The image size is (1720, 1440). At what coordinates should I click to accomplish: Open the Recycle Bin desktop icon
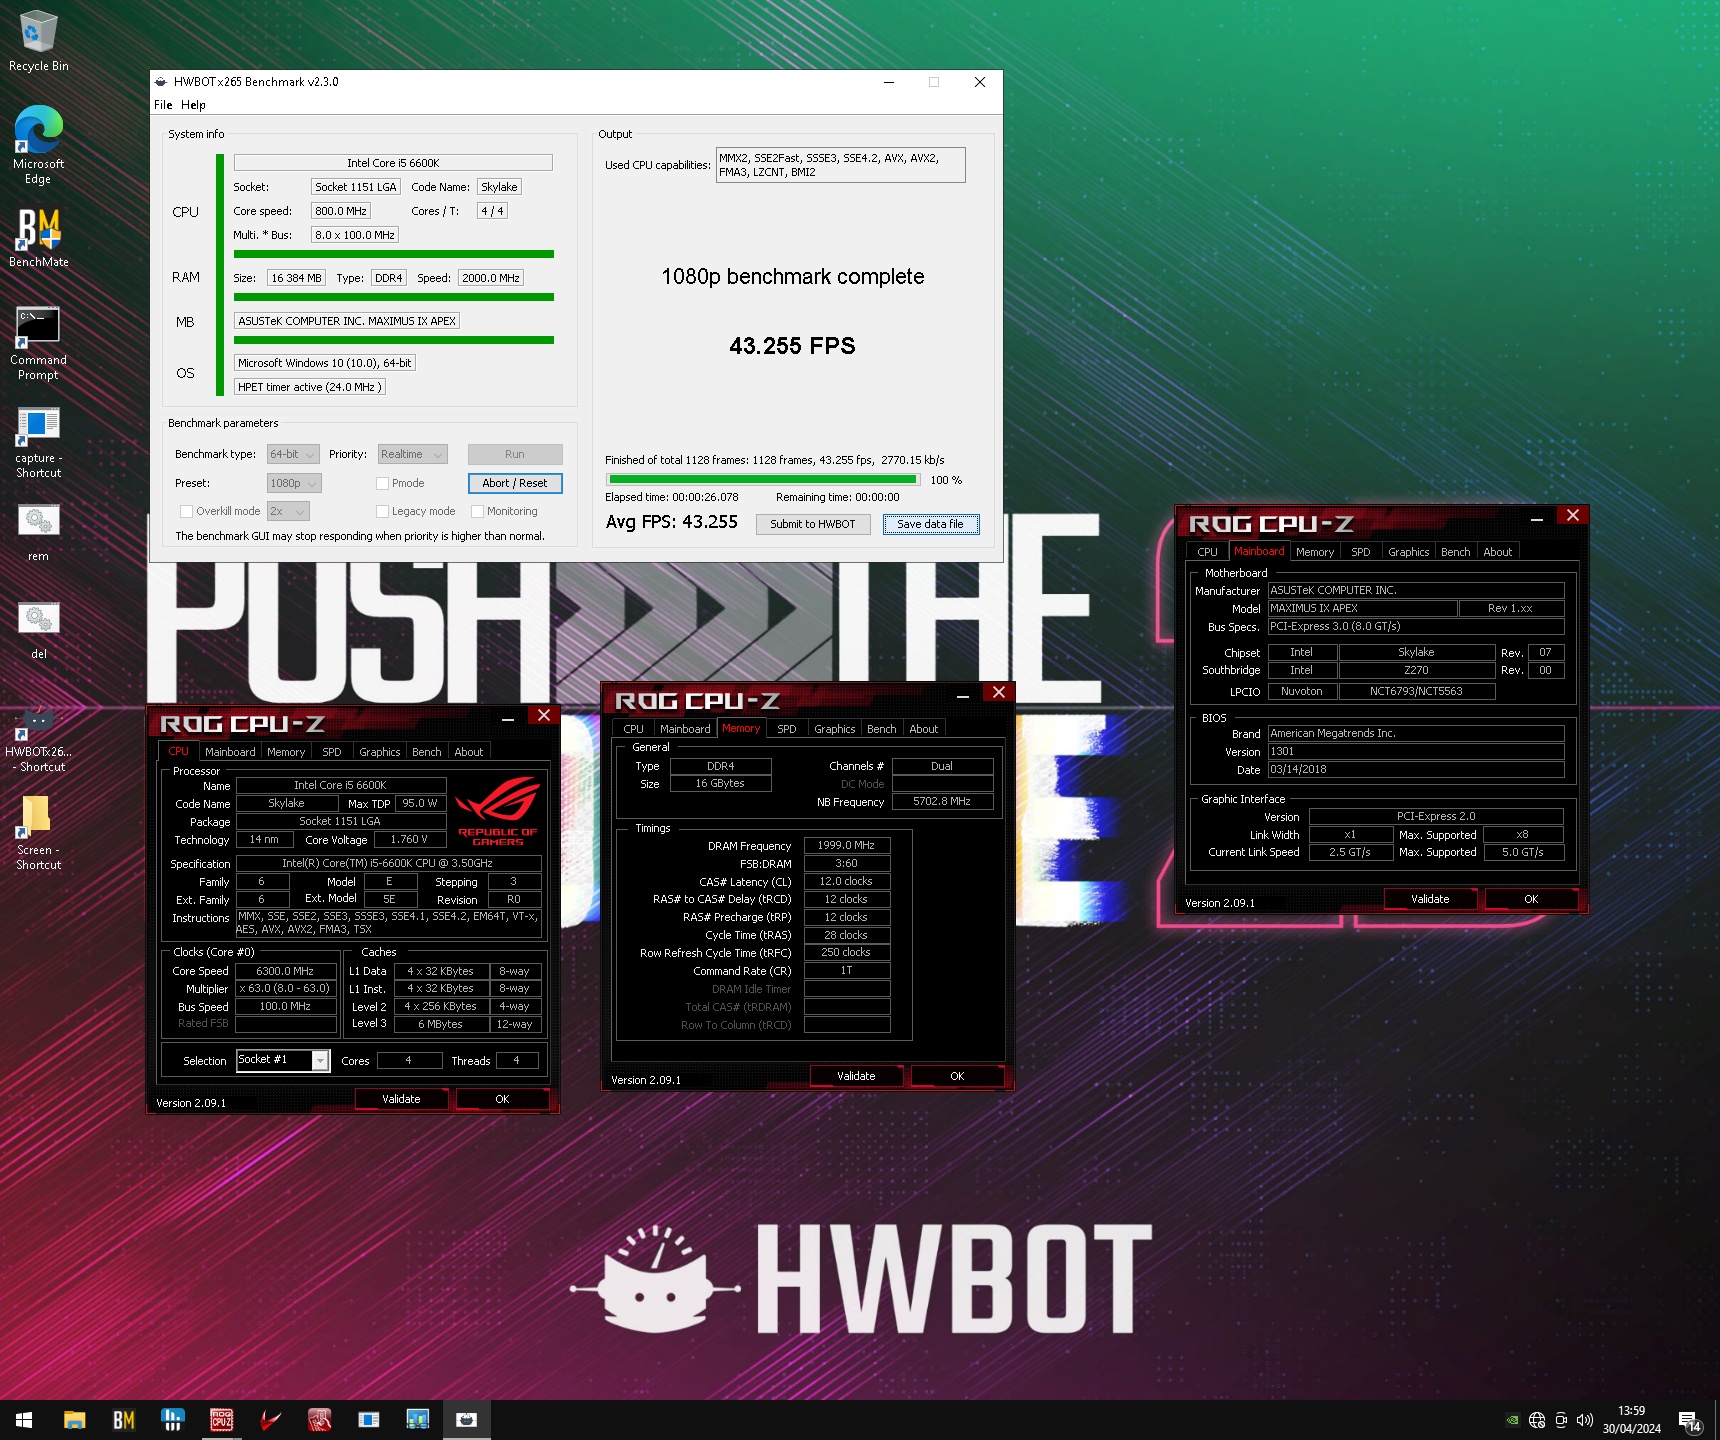[x=38, y=40]
